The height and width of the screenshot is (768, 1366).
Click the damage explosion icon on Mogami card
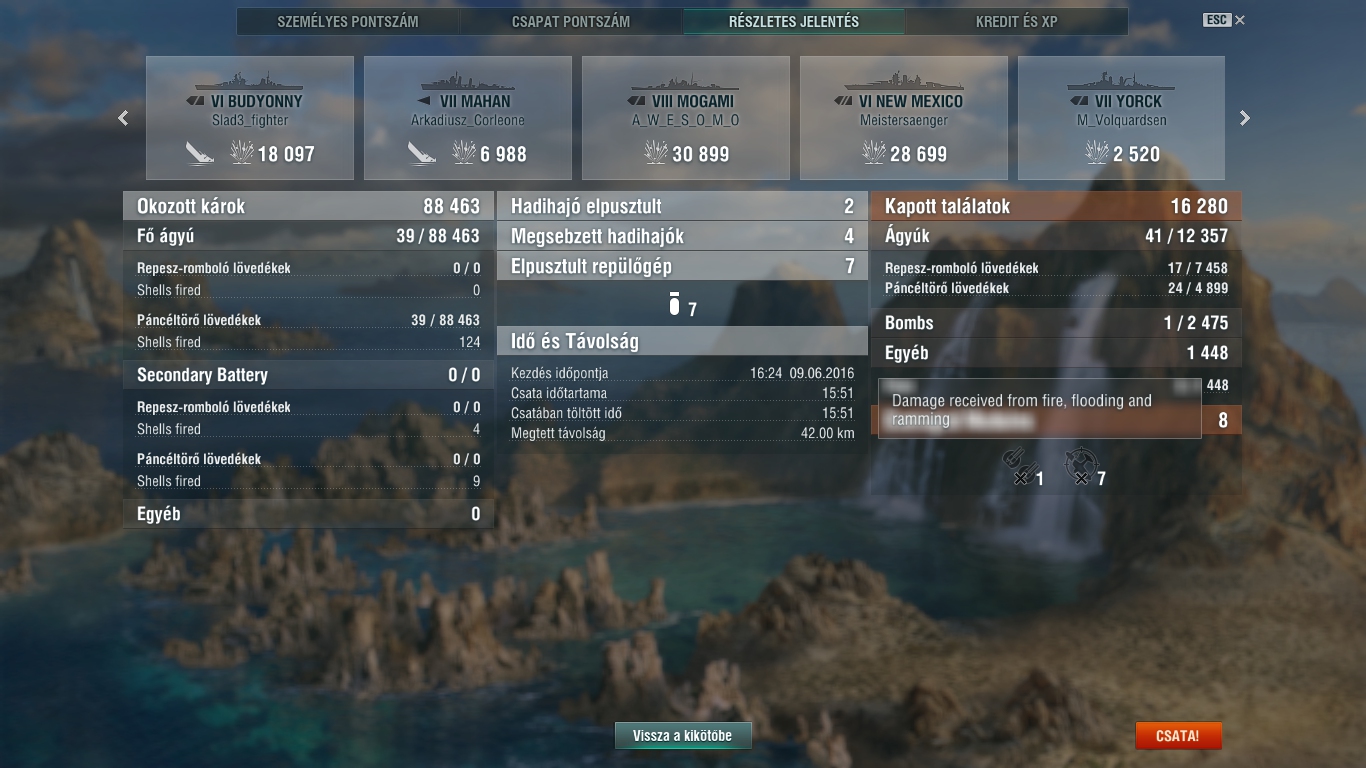[656, 153]
